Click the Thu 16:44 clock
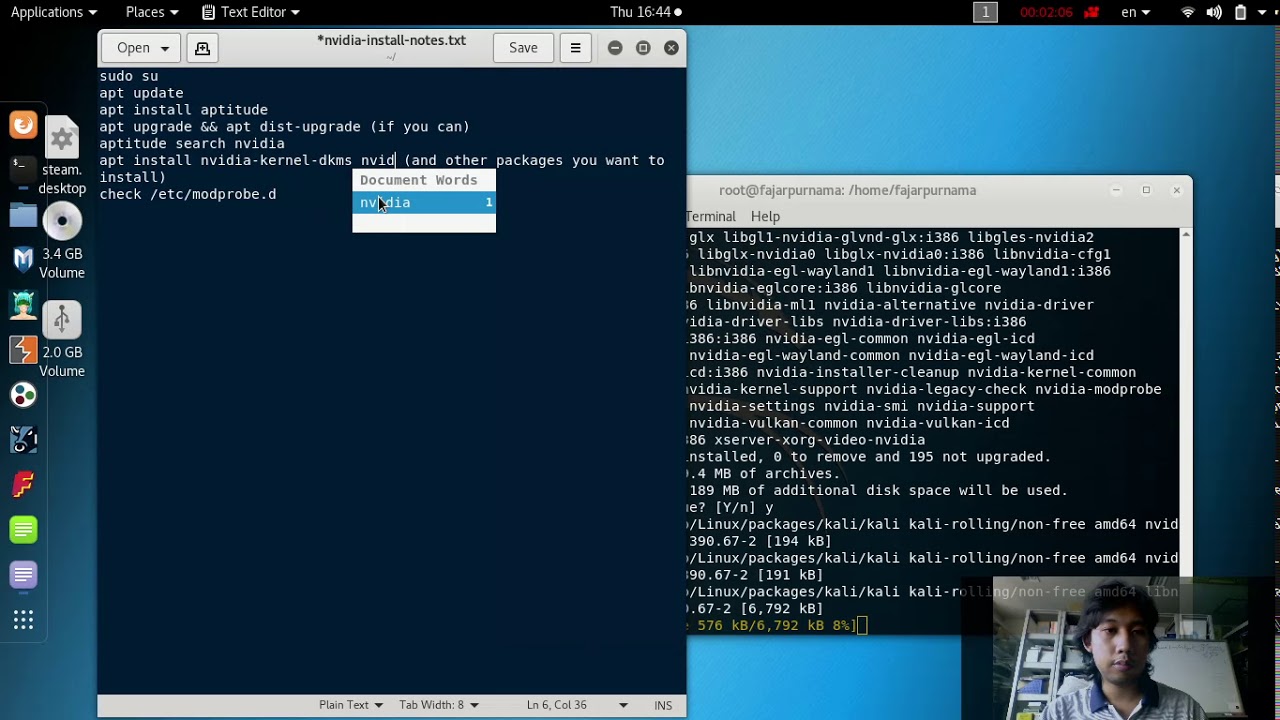This screenshot has height=720, width=1280. (x=640, y=12)
